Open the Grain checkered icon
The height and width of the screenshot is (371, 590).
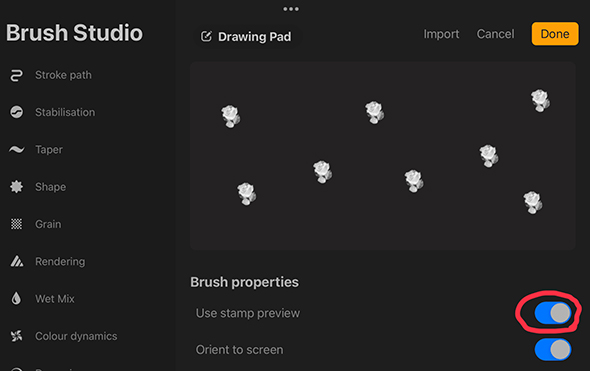click(x=16, y=224)
